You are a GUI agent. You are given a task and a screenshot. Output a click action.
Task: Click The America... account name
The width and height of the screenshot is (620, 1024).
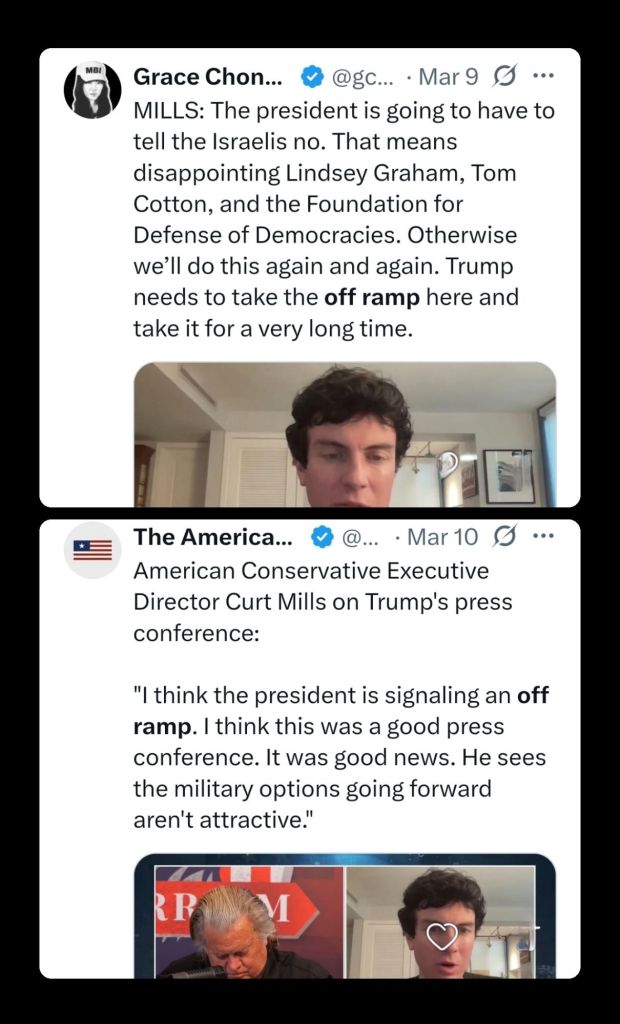pyautogui.click(x=212, y=537)
